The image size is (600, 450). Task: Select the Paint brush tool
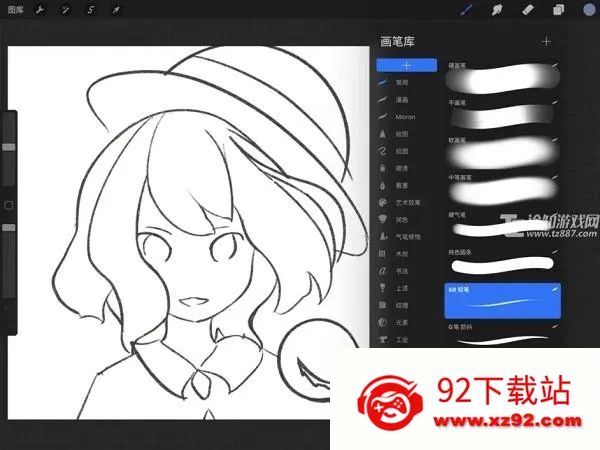click(466, 10)
